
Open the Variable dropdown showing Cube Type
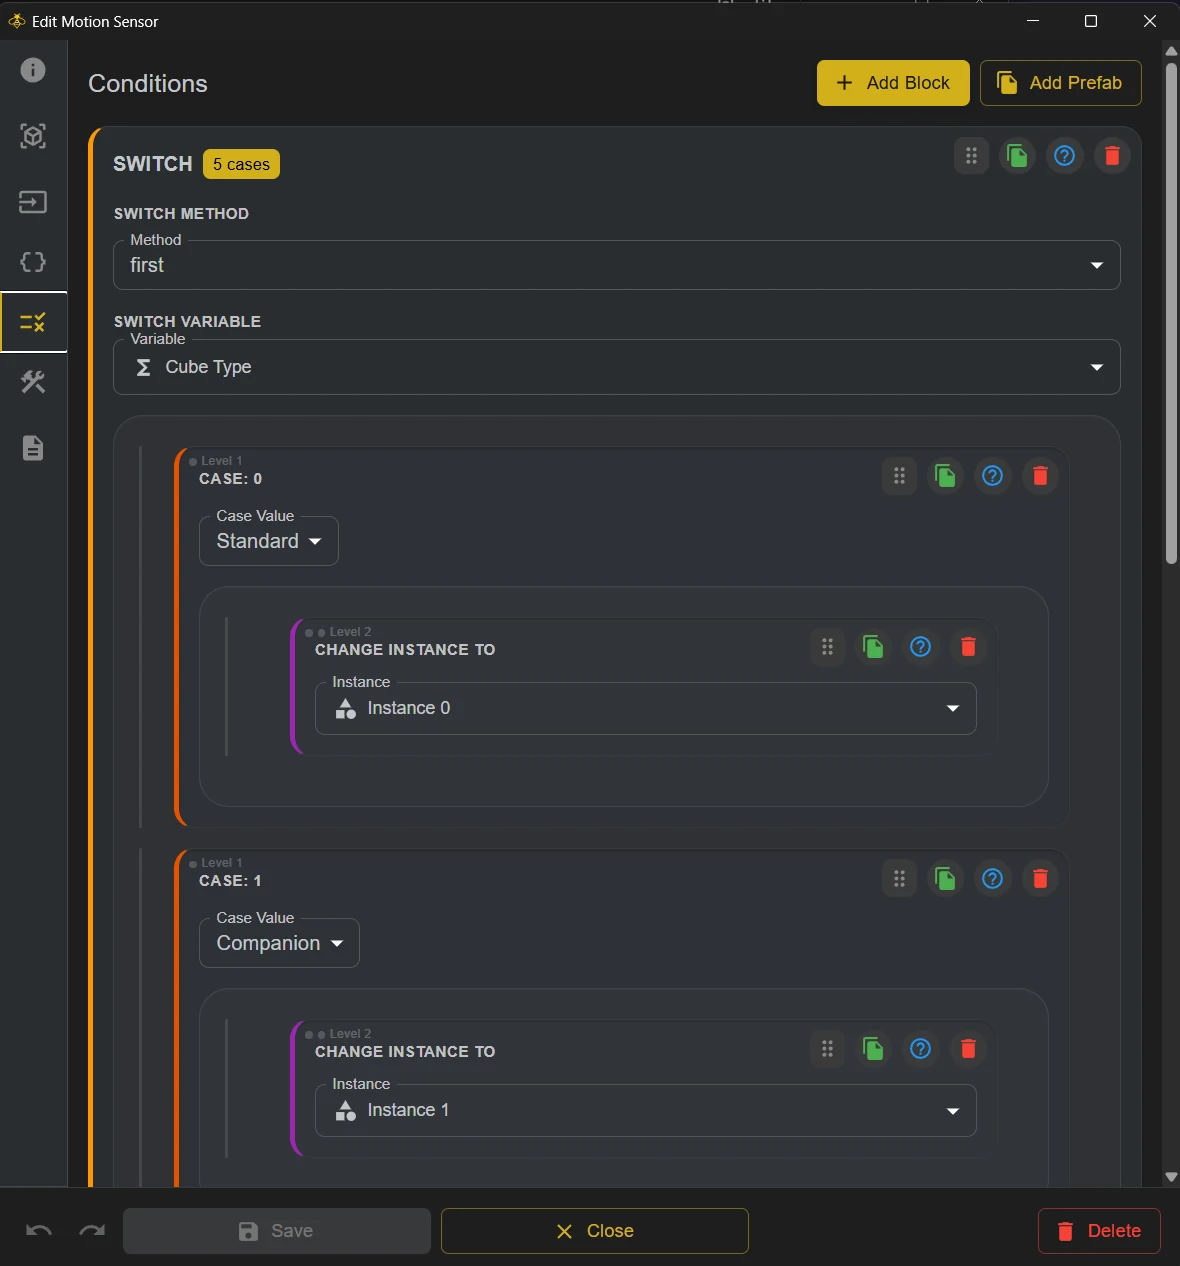click(617, 367)
